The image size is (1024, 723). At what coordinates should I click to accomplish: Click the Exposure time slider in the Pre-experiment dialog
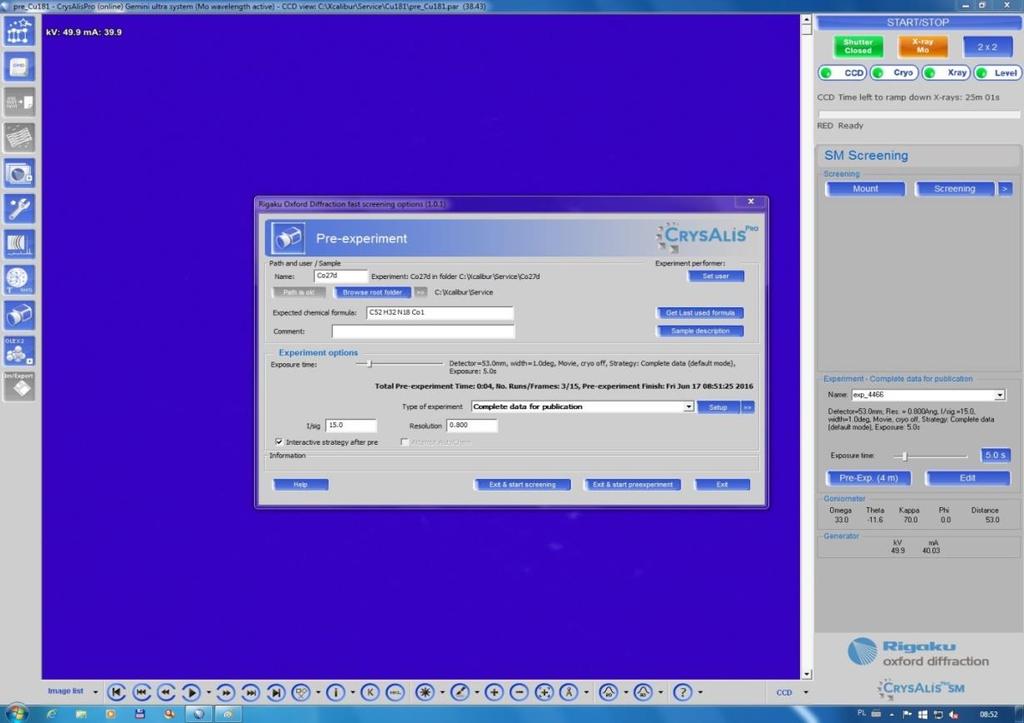pos(399,364)
